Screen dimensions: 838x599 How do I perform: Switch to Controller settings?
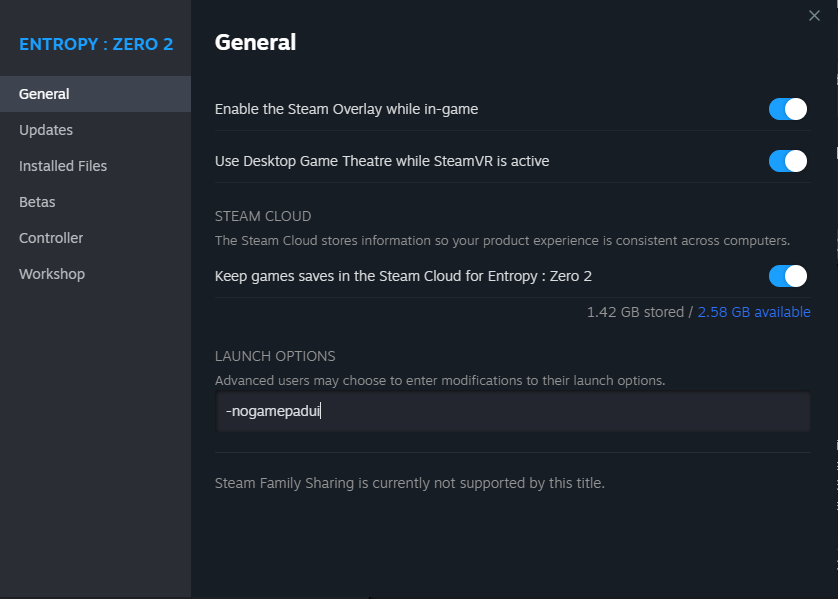[51, 238]
